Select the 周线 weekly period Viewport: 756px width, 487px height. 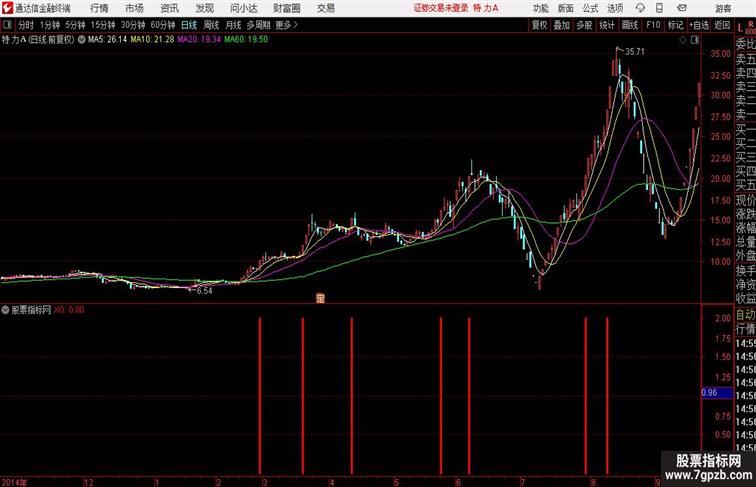click(211, 25)
